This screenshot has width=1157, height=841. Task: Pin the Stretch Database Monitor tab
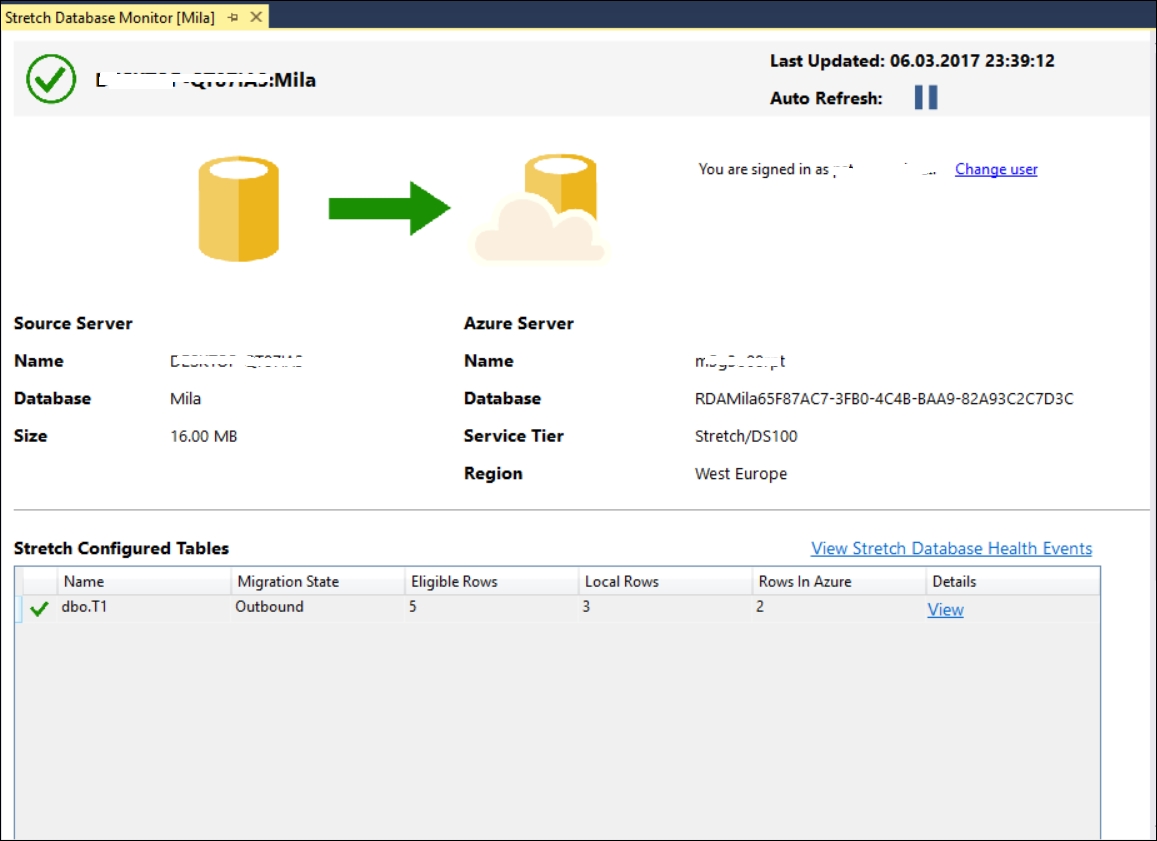click(233, 17)
